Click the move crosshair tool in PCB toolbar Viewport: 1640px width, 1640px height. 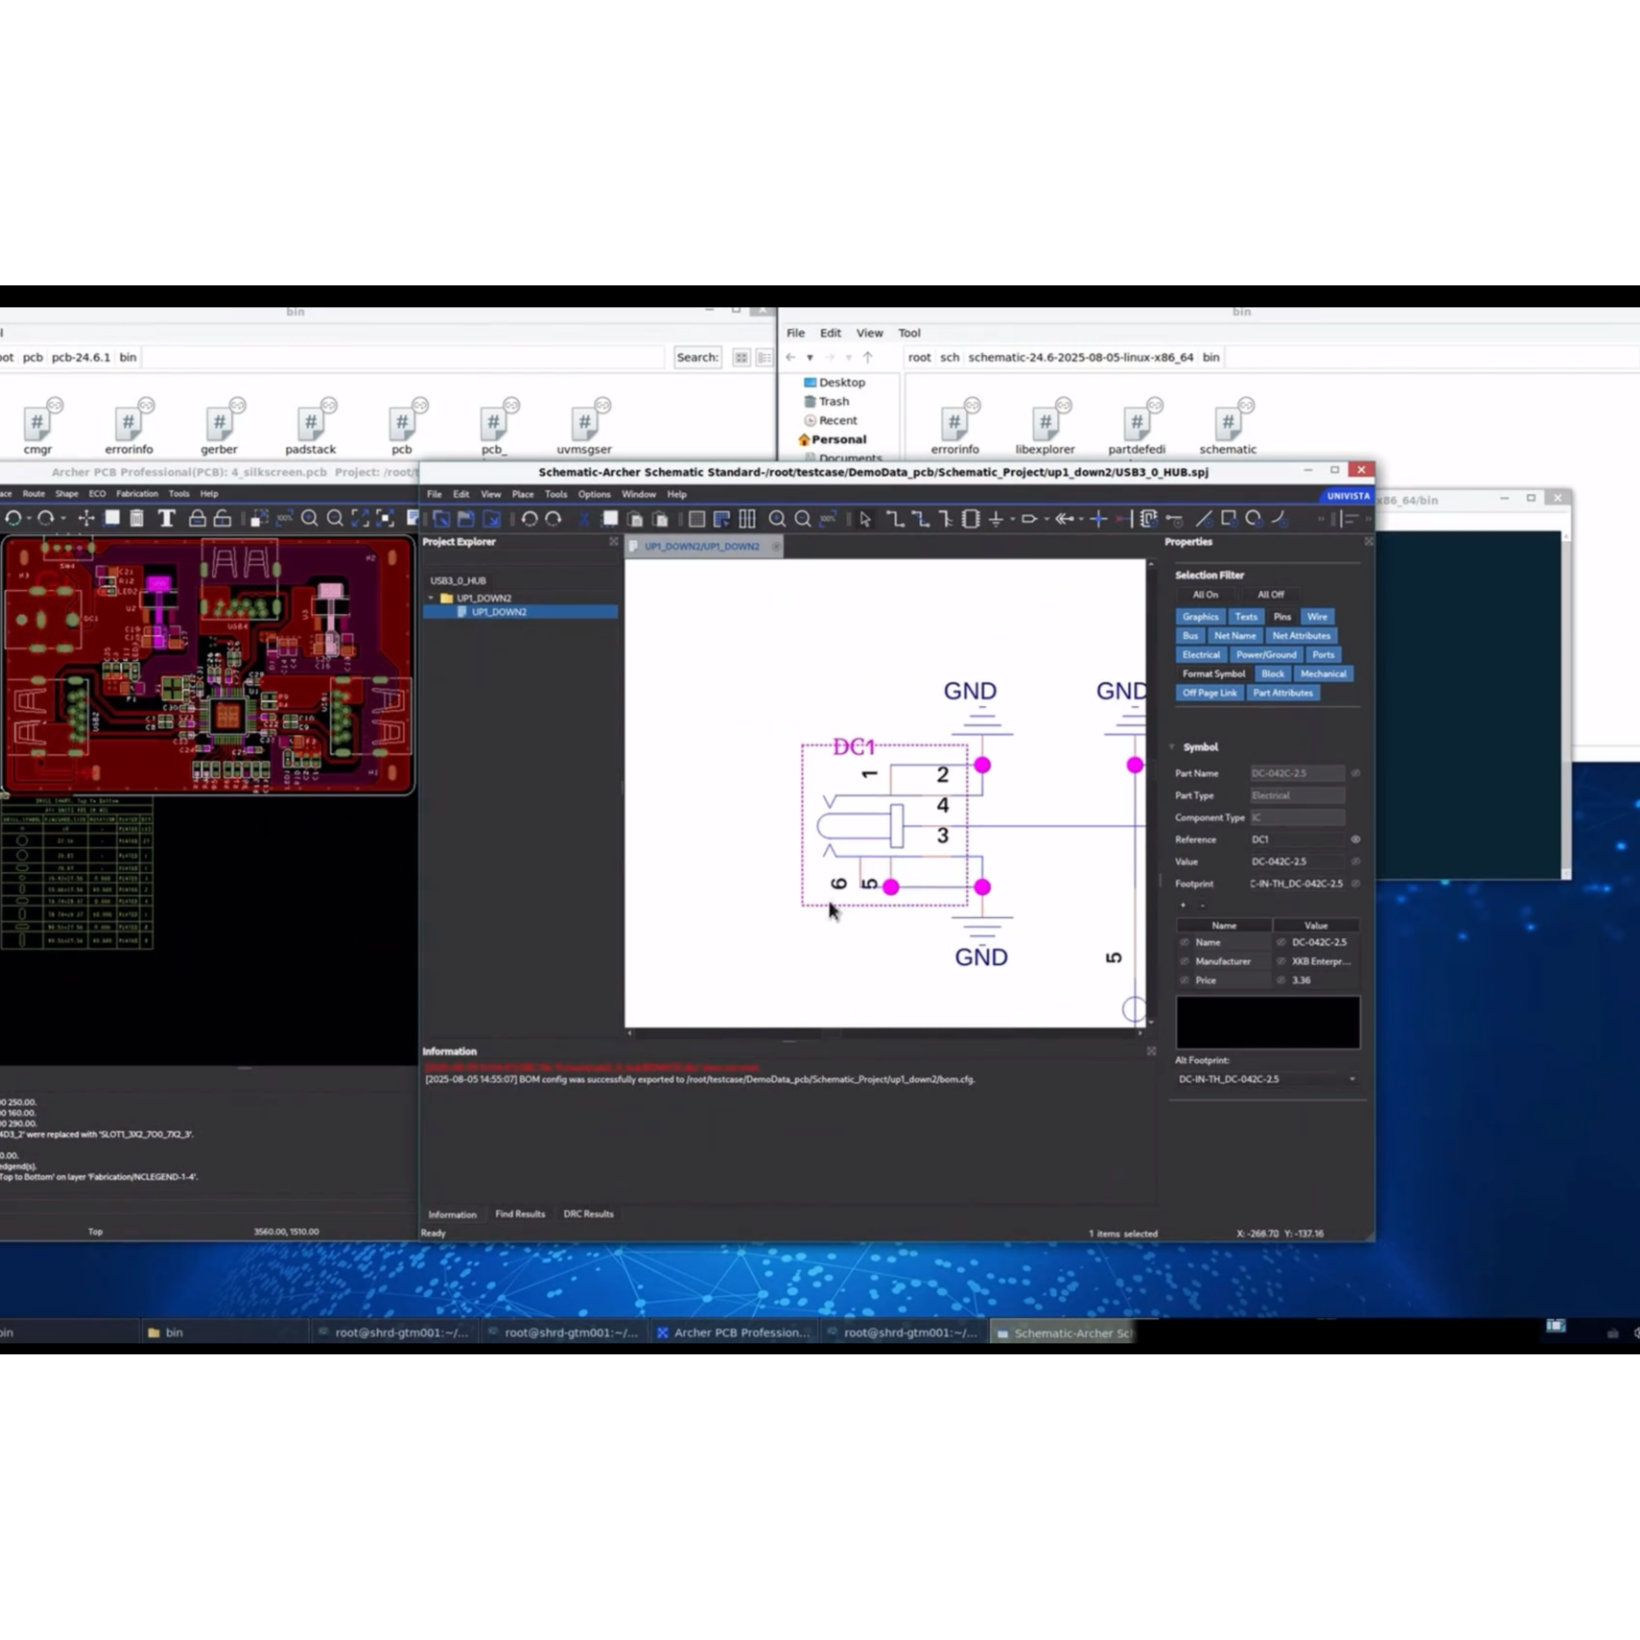[x=87, y=518]
